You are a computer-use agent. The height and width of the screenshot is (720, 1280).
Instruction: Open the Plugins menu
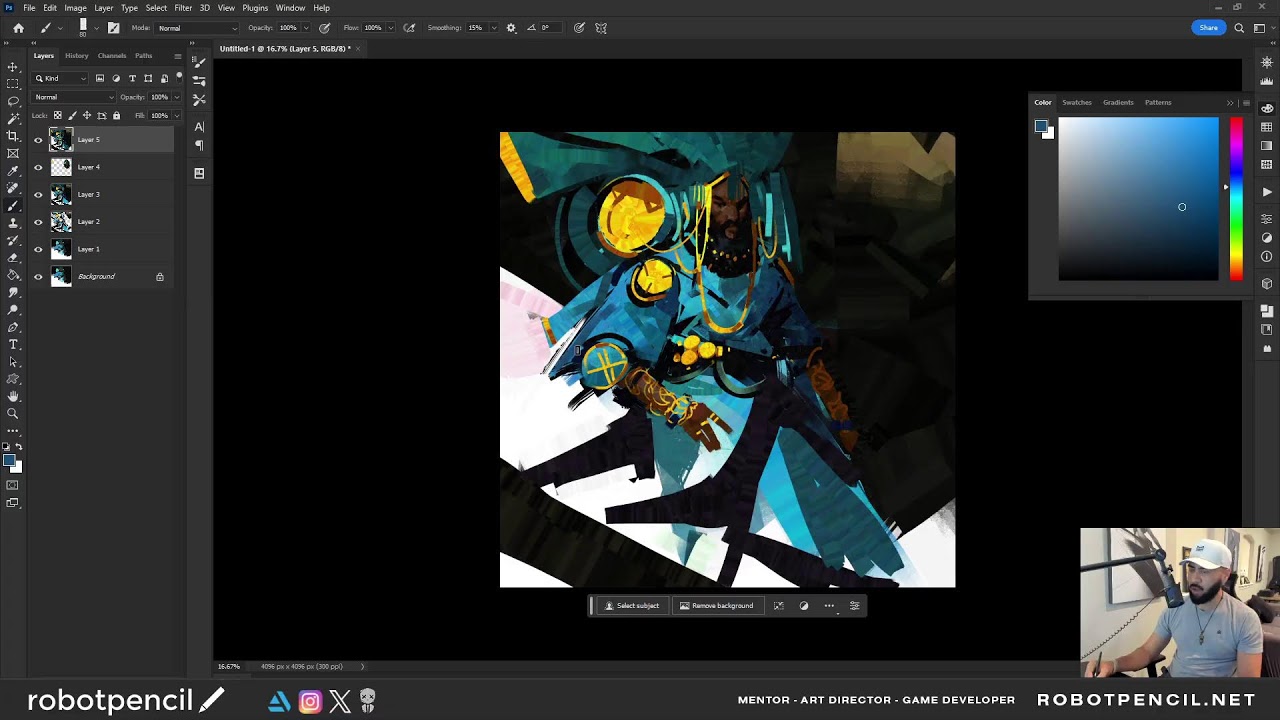pos(255,8)
